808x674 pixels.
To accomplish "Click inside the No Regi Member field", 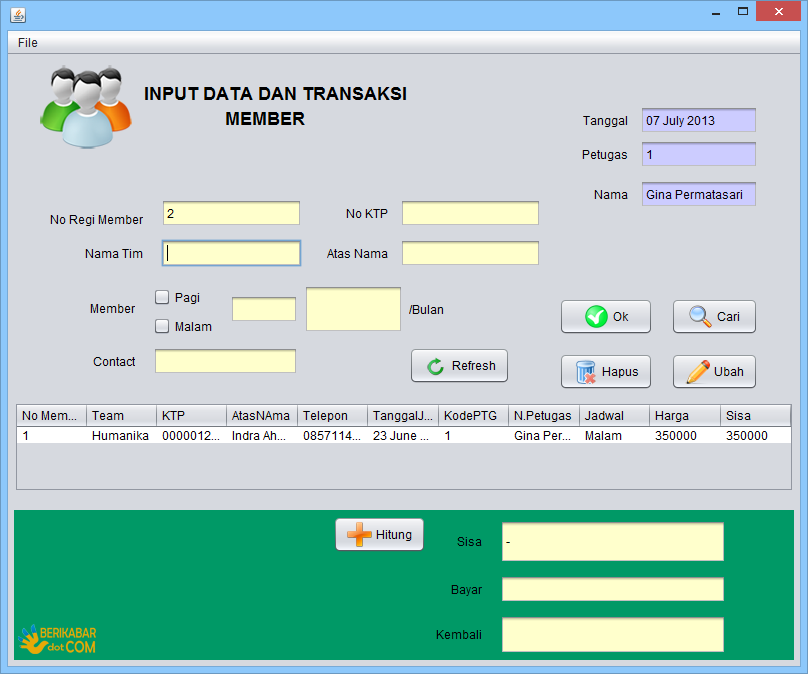I will (230, 212).
